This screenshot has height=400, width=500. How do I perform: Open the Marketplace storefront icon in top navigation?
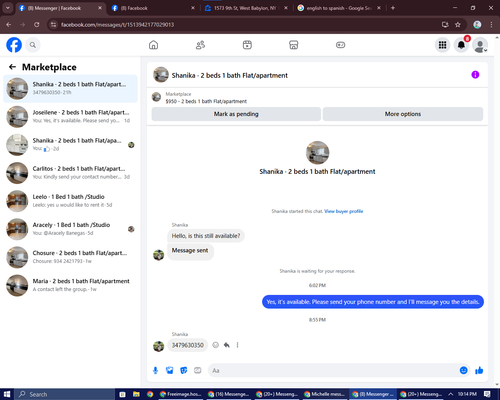294,45
